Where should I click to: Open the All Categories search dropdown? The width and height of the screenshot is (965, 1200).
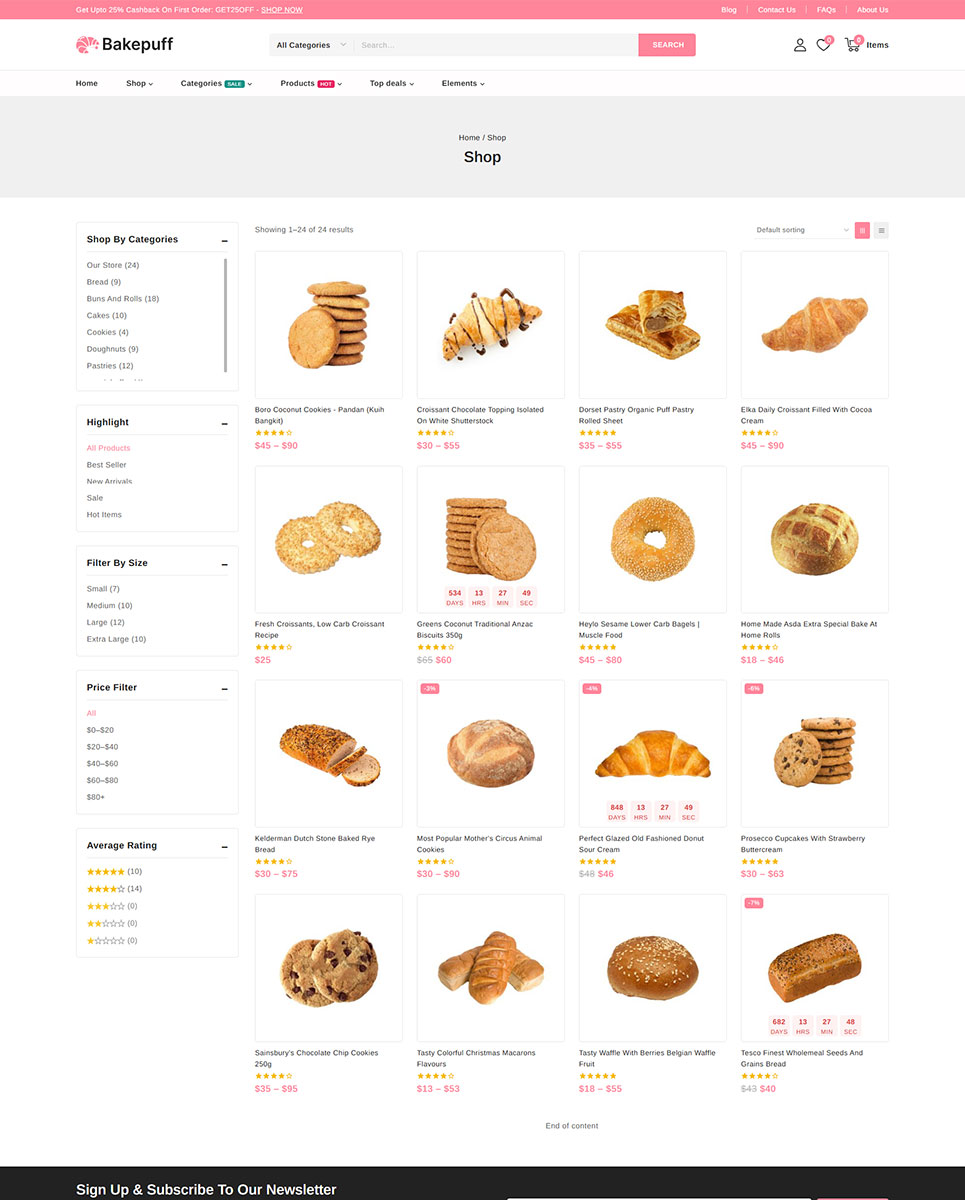tap(311, 45)
